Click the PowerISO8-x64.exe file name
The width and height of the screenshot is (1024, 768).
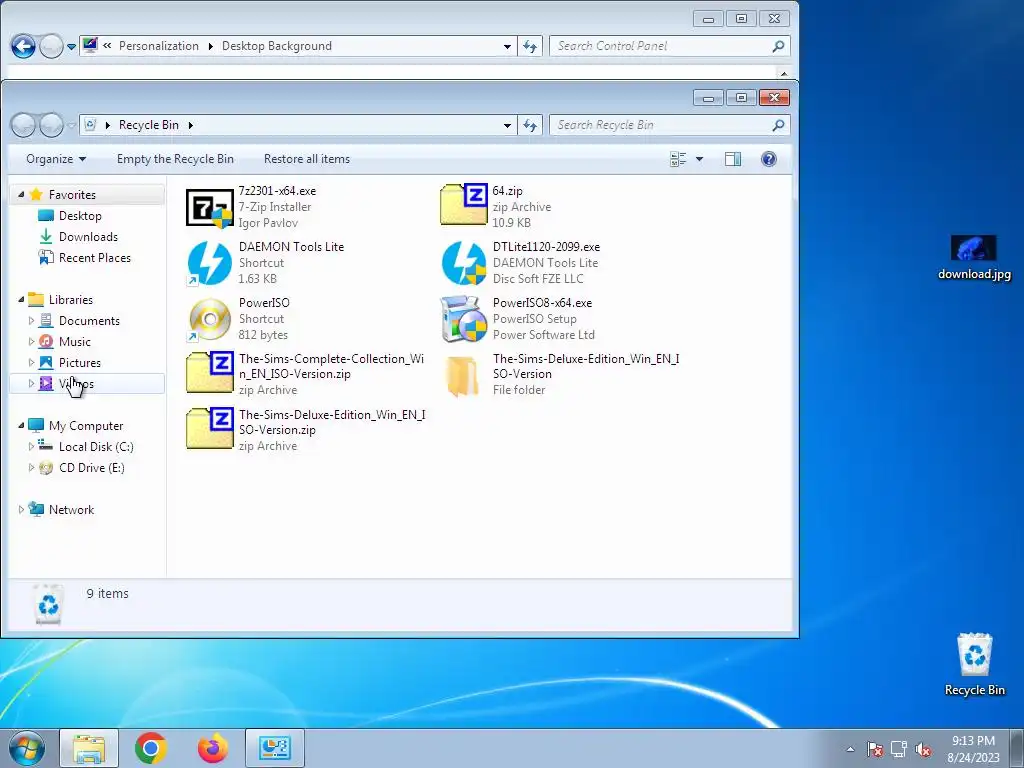(x=542, y=303)
